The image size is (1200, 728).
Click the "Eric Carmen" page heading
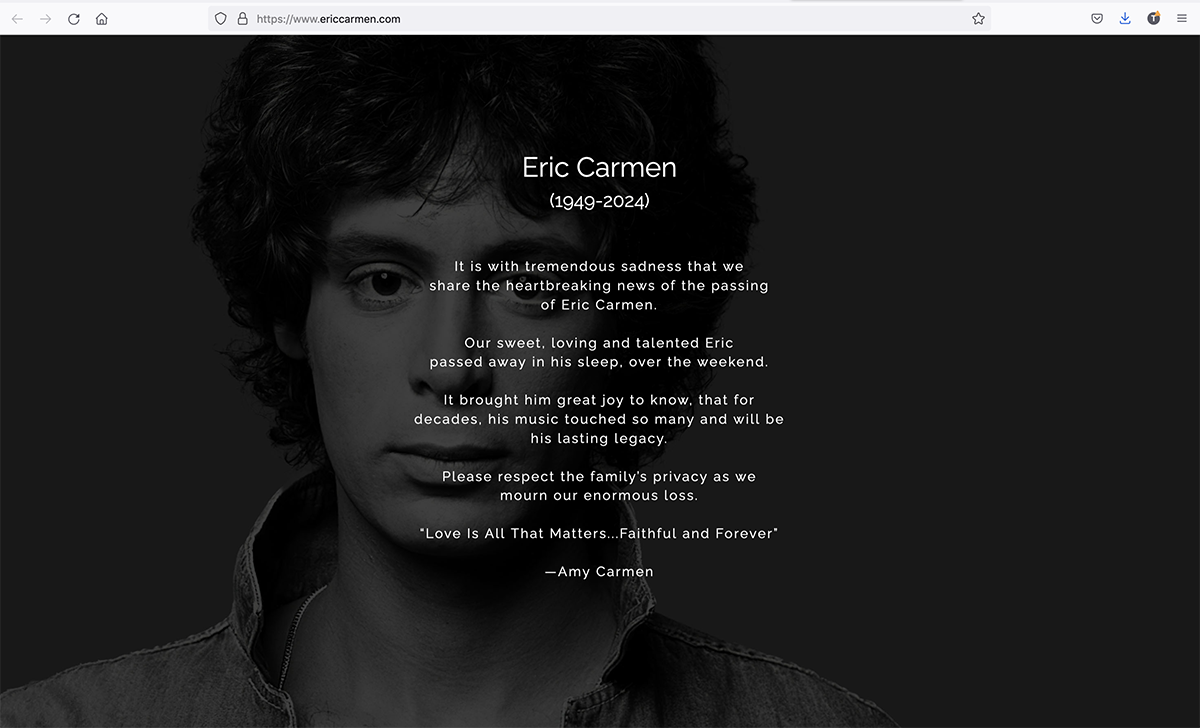click(x=599, y=167)
